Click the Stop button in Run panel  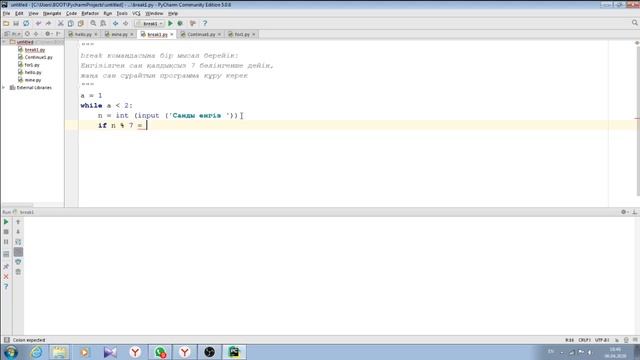(6, 232)
